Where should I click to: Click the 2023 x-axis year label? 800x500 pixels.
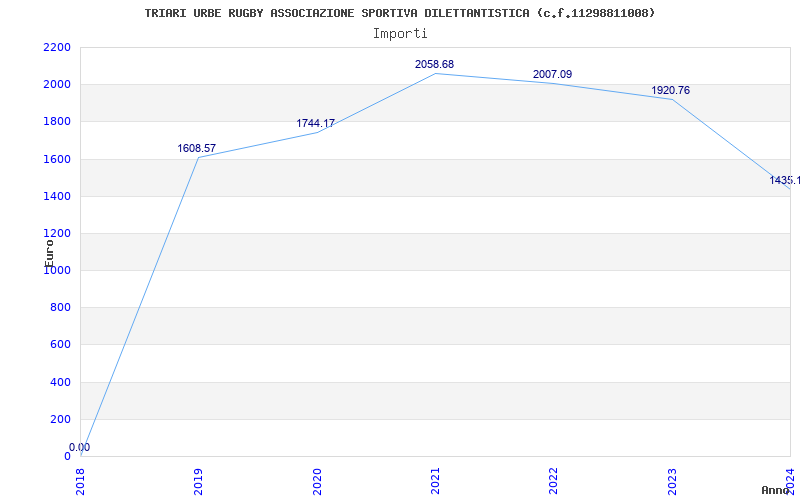[672, 482]
